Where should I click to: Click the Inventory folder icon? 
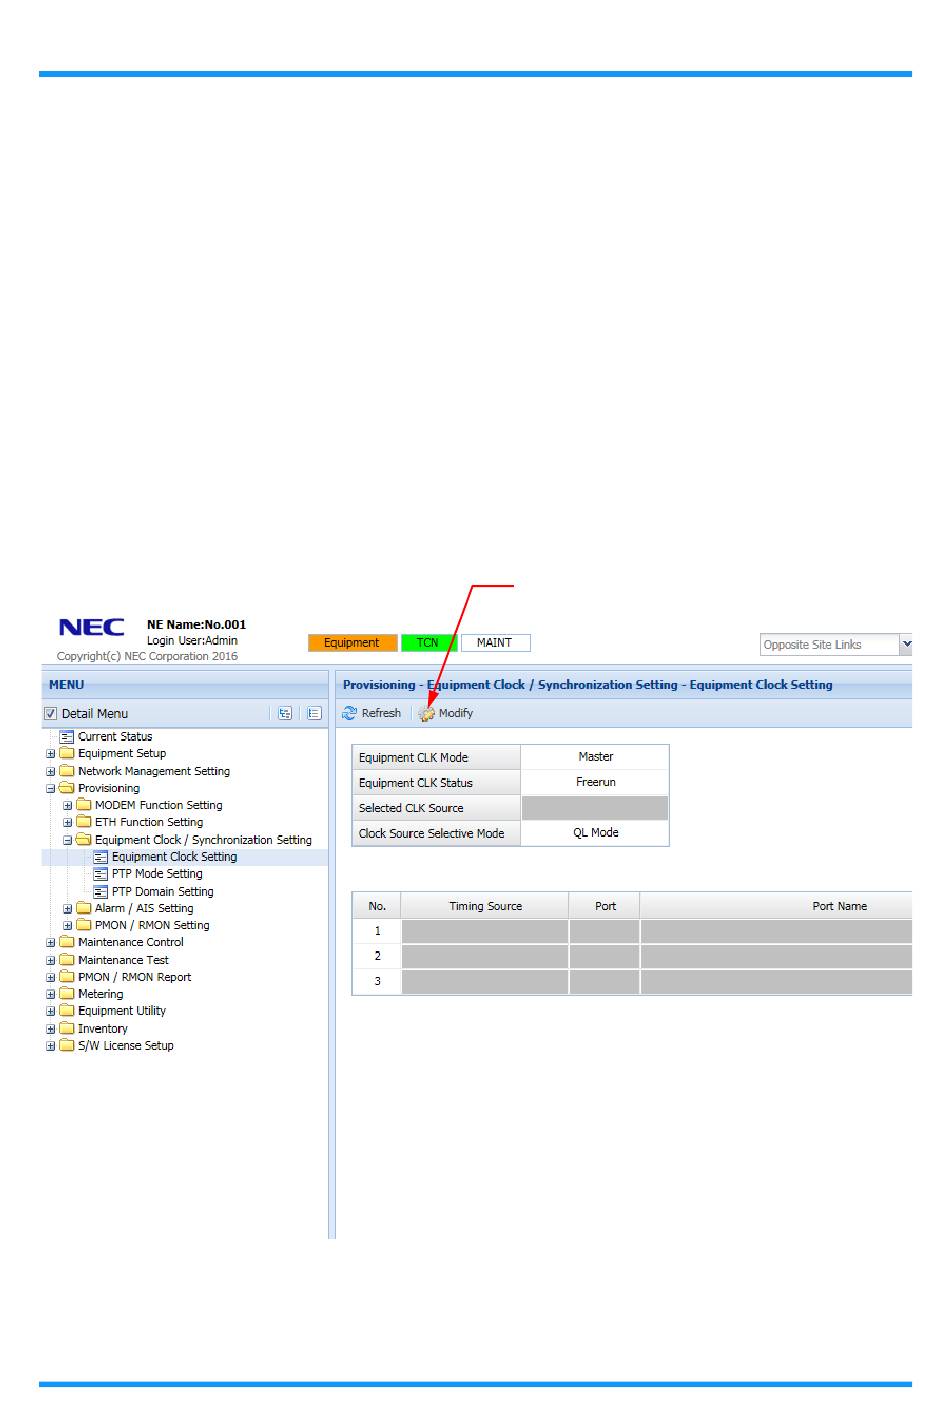coord(67,1028)
